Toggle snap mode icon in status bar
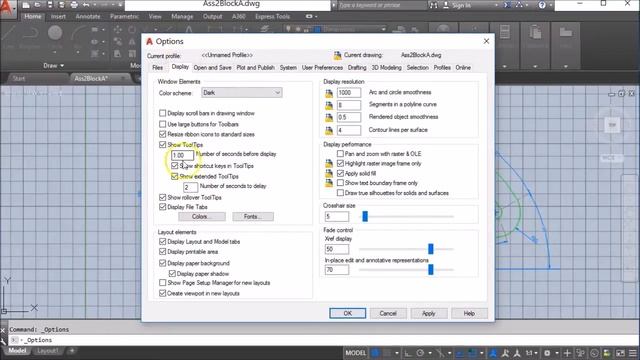 point(387,353)
